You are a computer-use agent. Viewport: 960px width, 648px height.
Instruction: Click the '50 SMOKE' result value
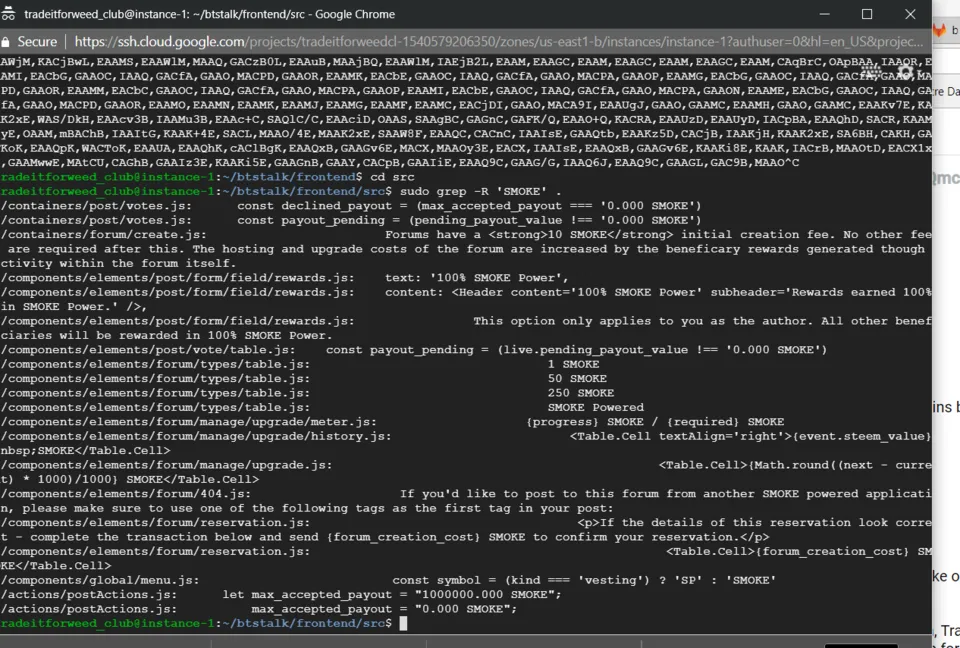577,379
